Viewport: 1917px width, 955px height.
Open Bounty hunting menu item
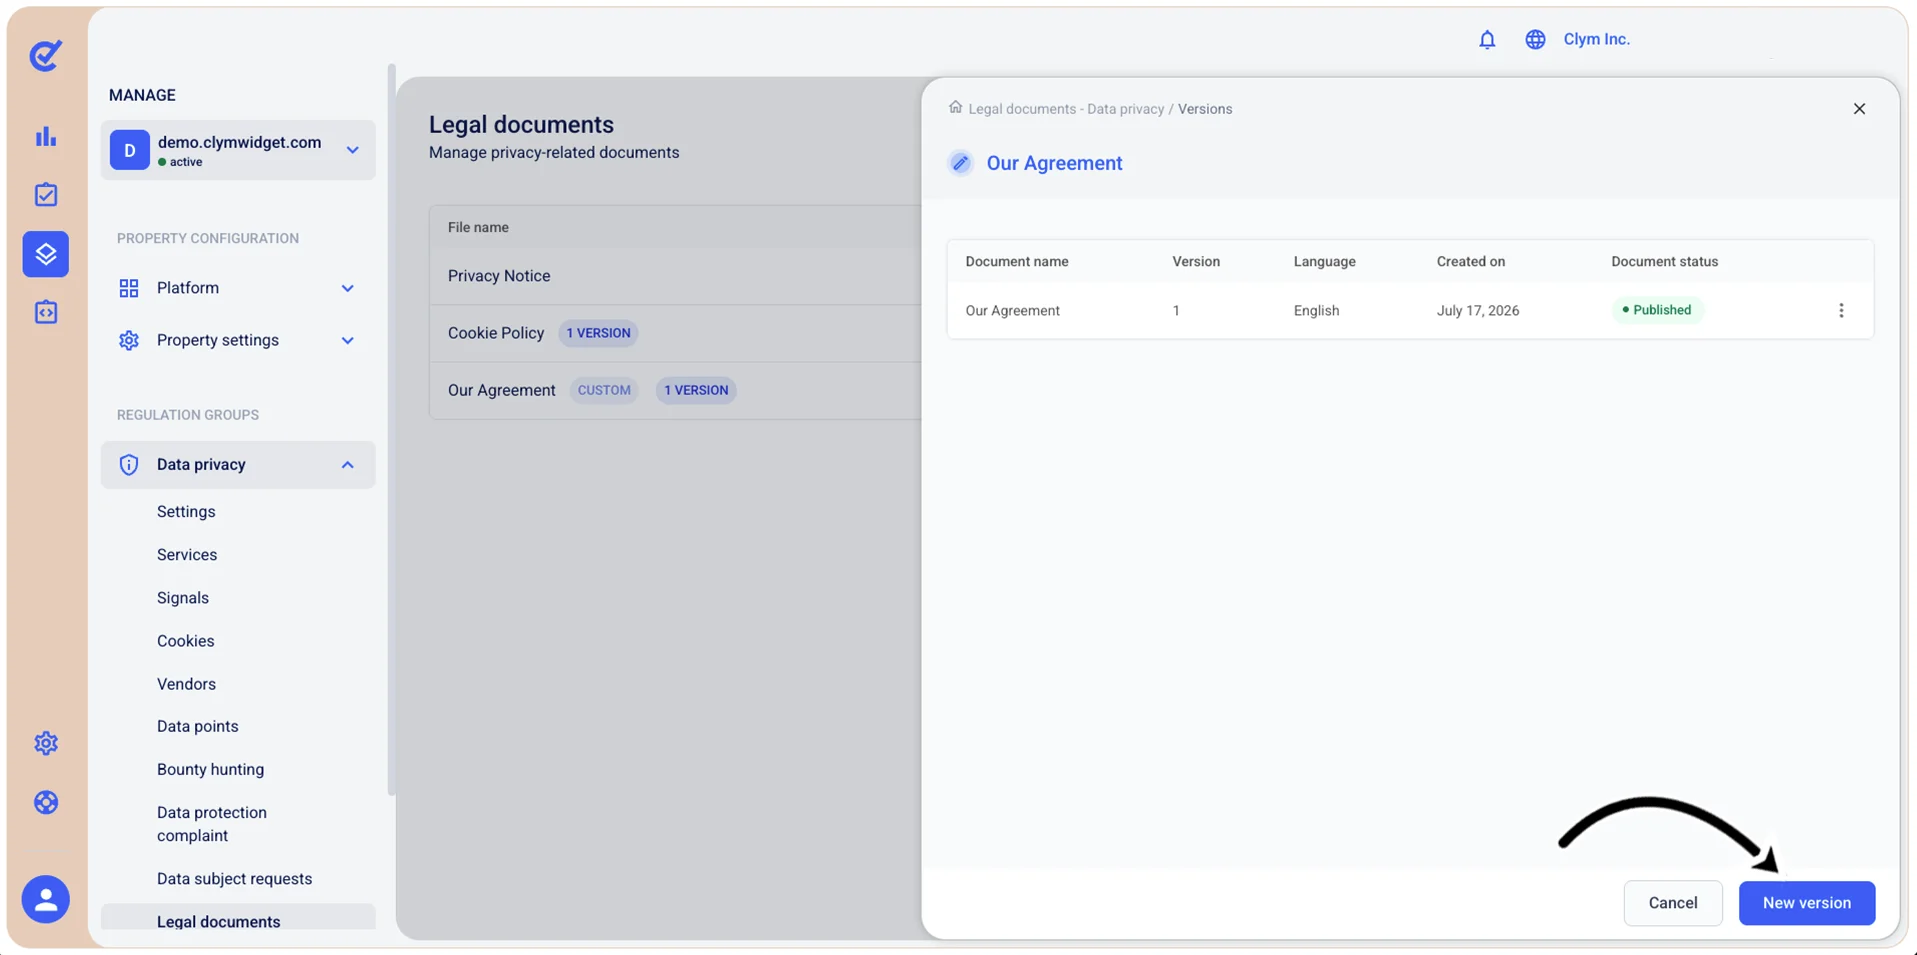pos(211,769)
